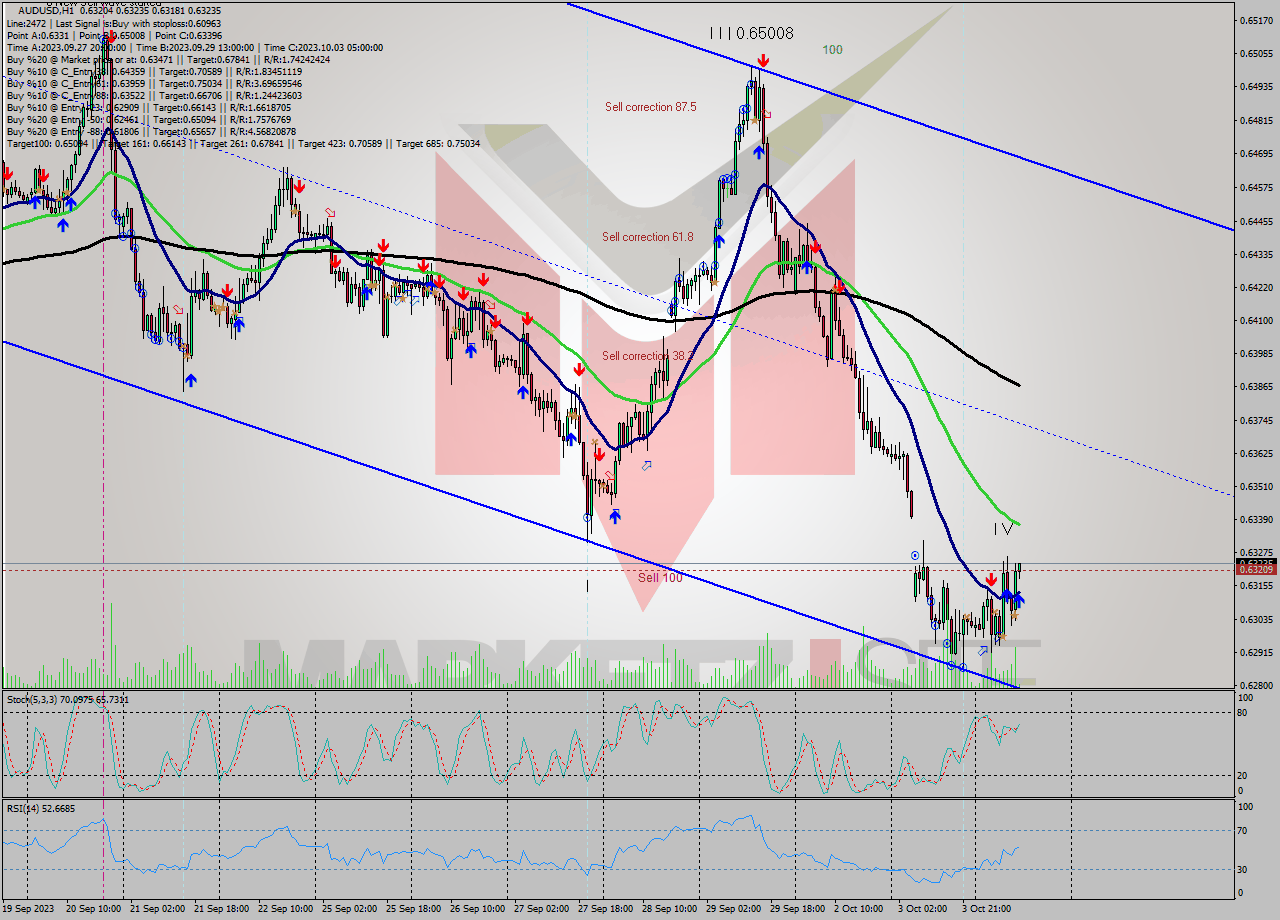Click the 0.62800 price axis label
This screenshot has height=920, width=1280.
point(1258,685)
